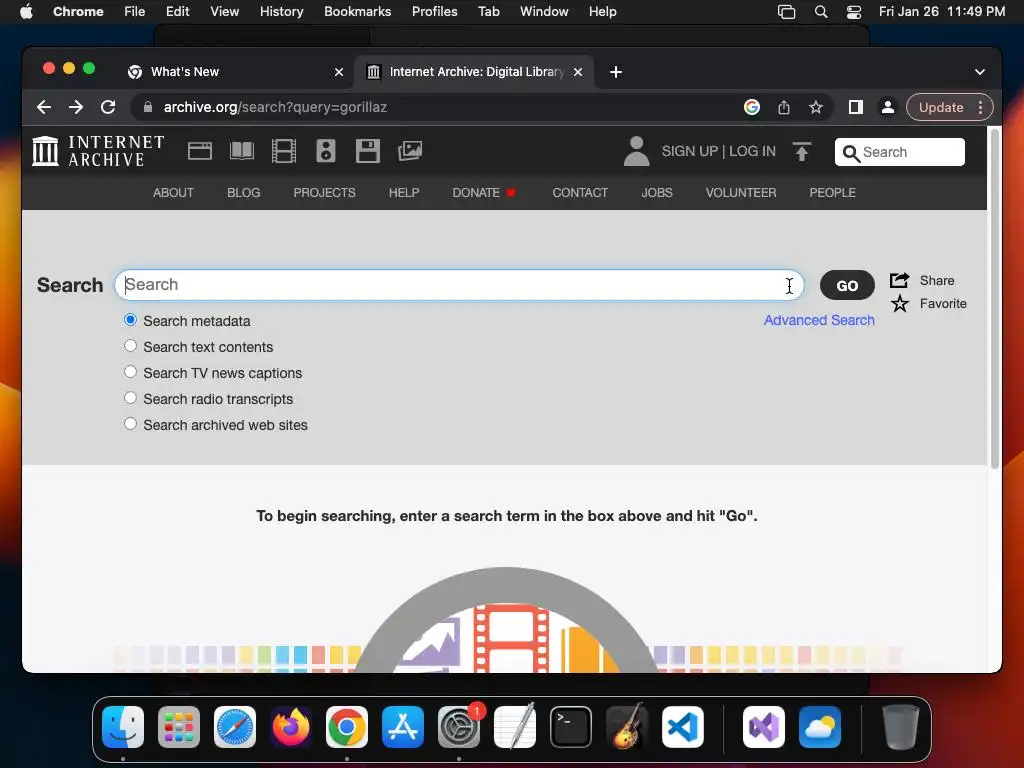The width and height of the screenshot is (1024, 768).
Task: Select Search text contents radio button
Action: [x=131, y=346]
